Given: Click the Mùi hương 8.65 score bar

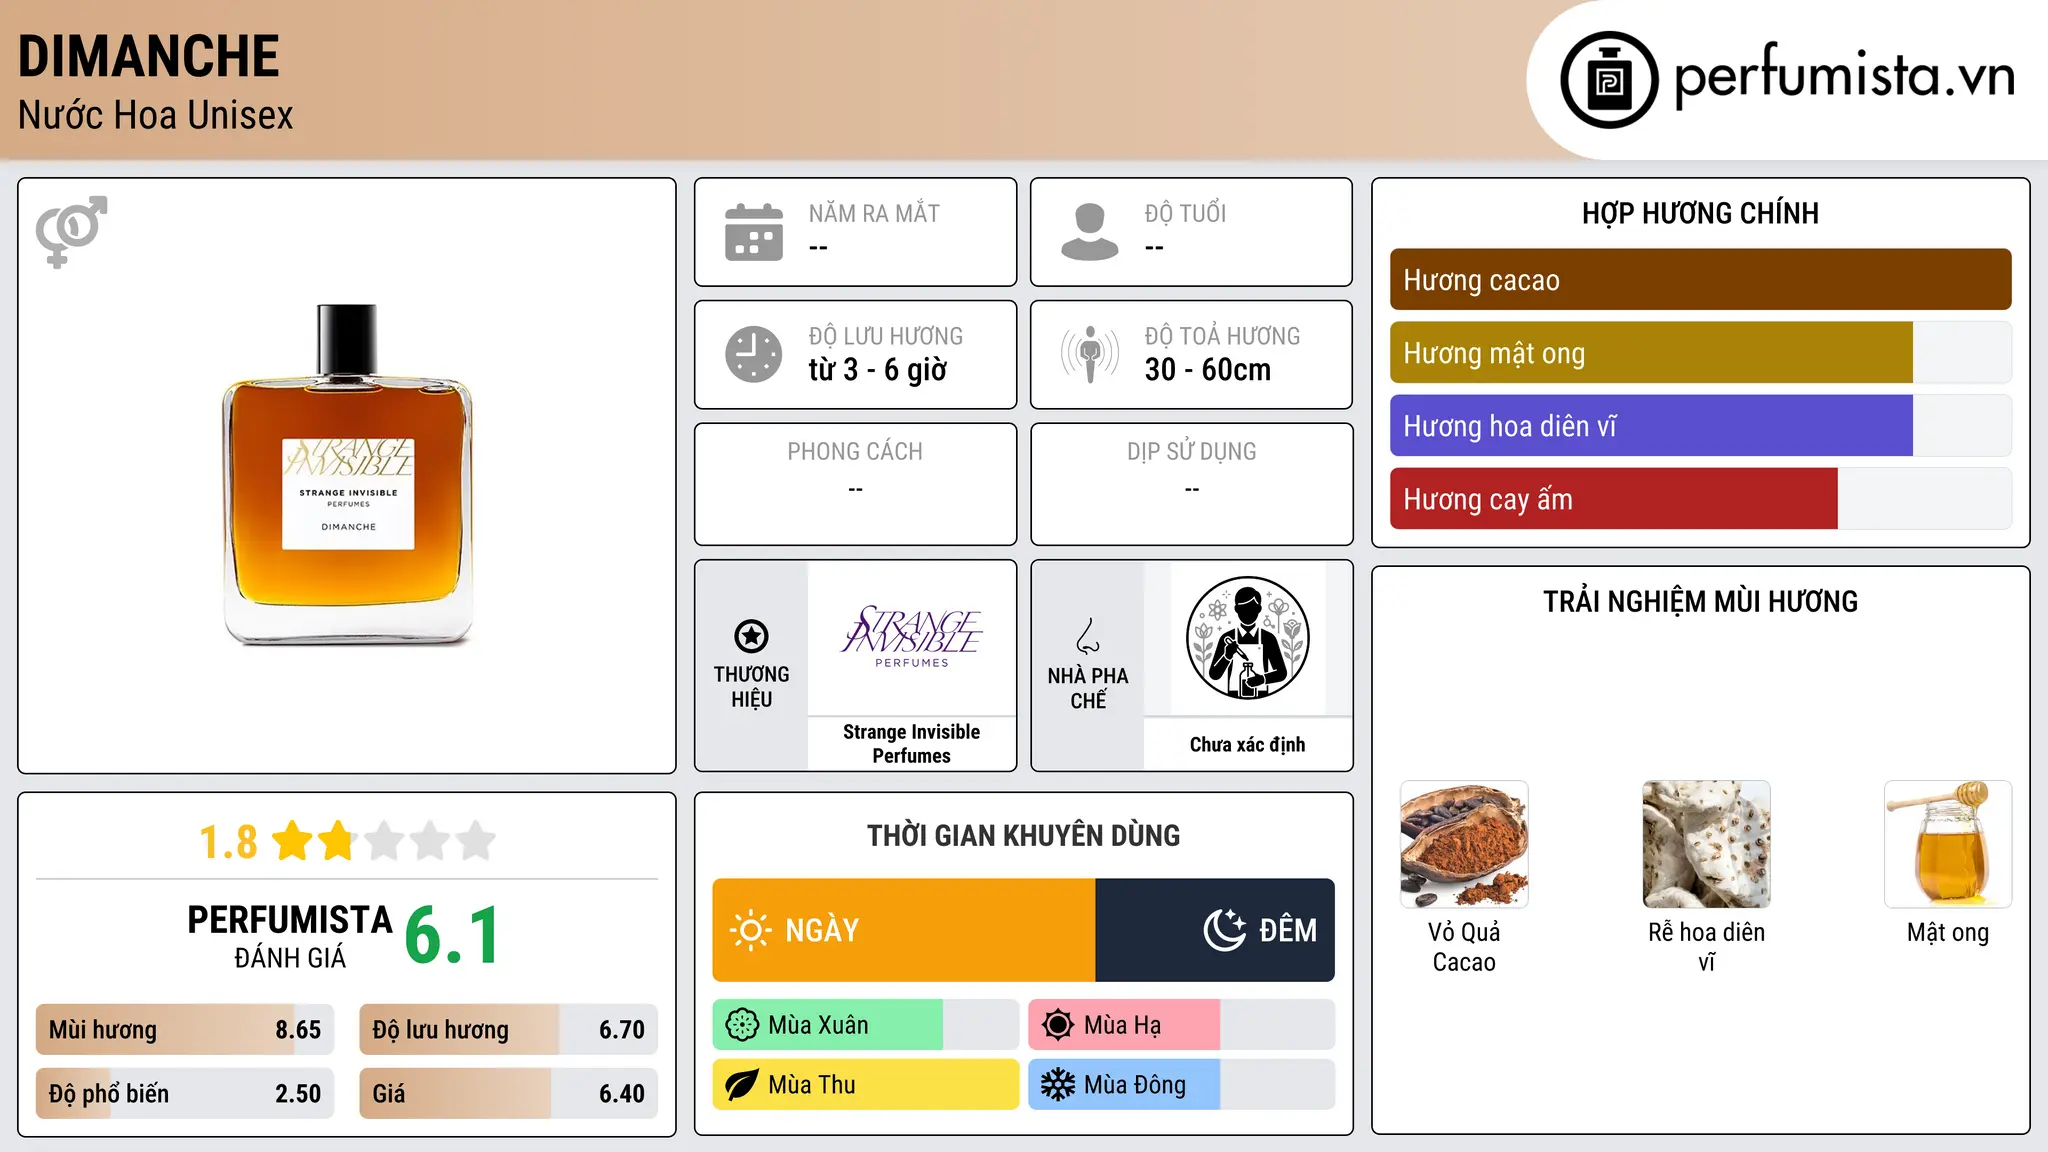Looking at the screenshot, I should 185,1030.
